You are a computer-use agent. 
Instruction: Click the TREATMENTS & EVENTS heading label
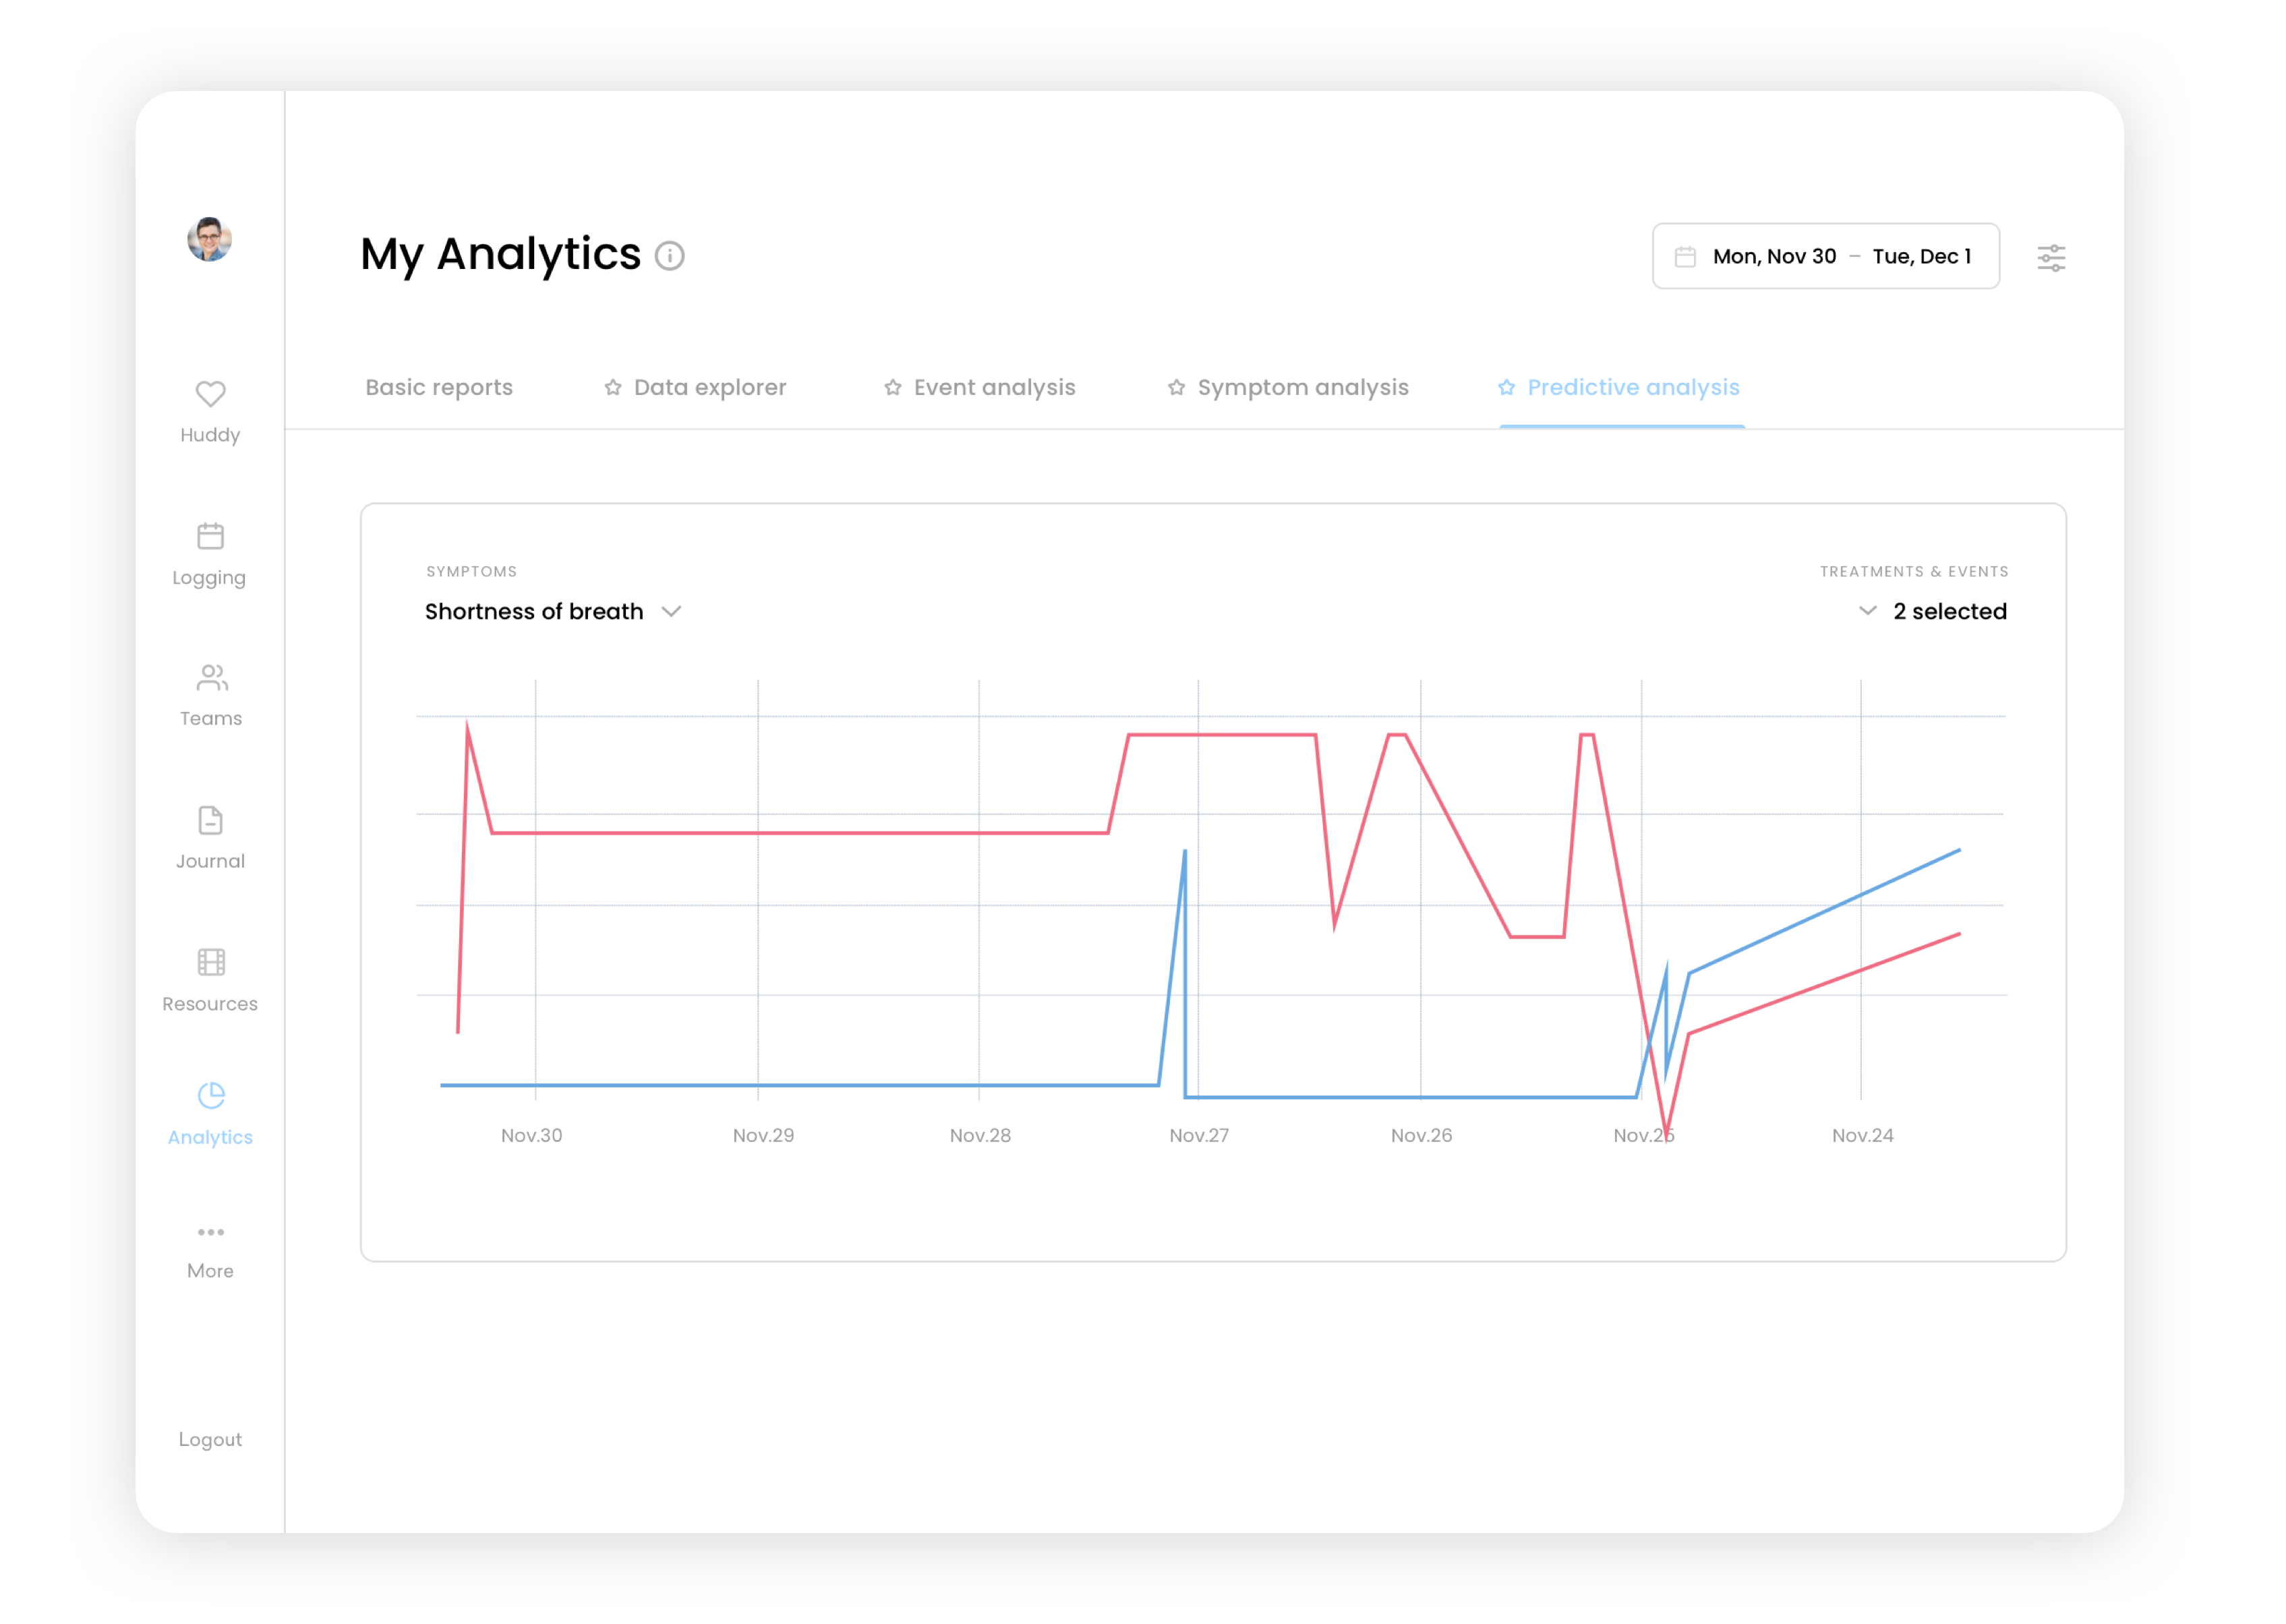coord(1913,572)
